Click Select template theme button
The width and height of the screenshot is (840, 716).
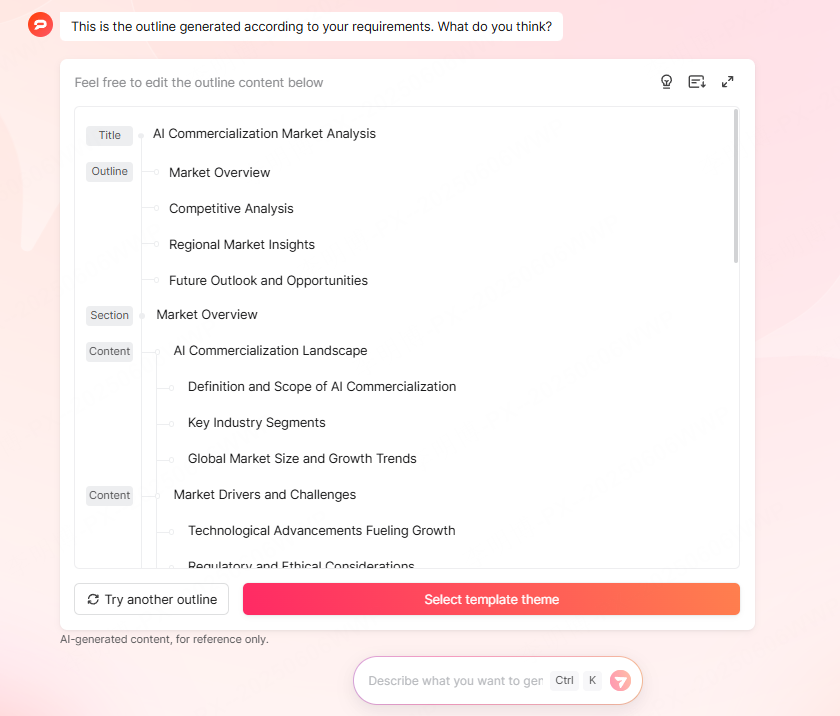(491, 600)
